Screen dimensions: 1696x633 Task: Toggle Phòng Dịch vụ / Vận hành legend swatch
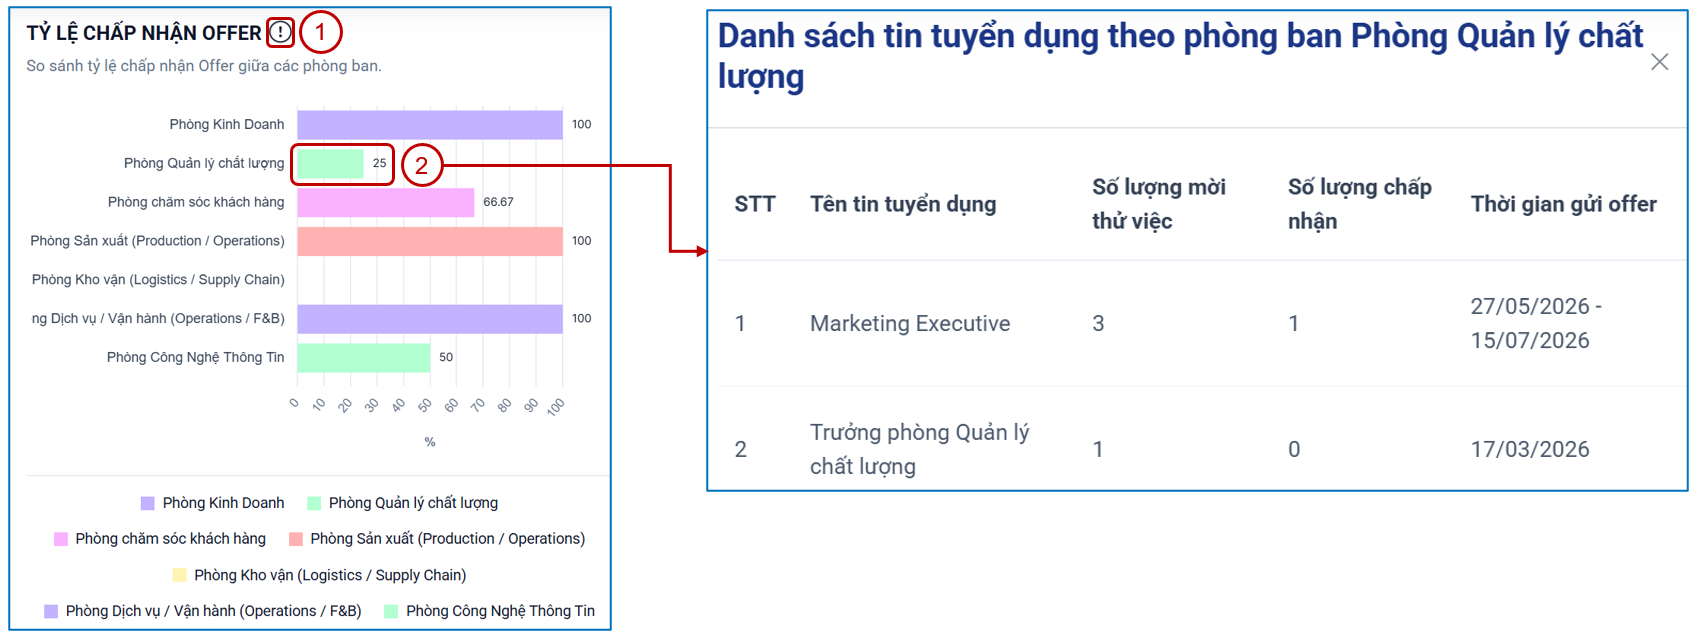click(x=51, y=611)
